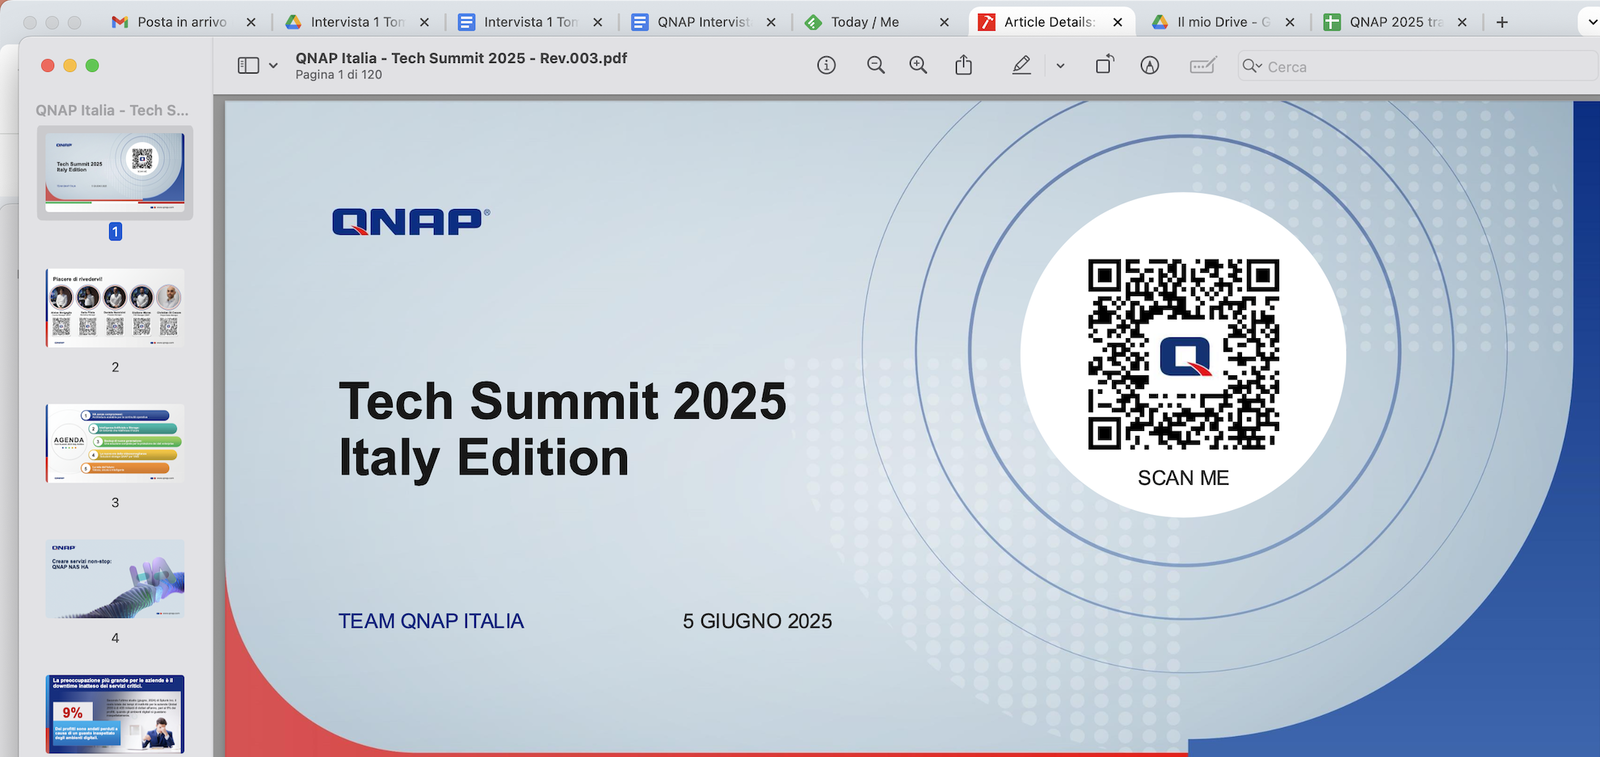Close the Today / Me tab
1600x757 pixels.
(944, 22)
